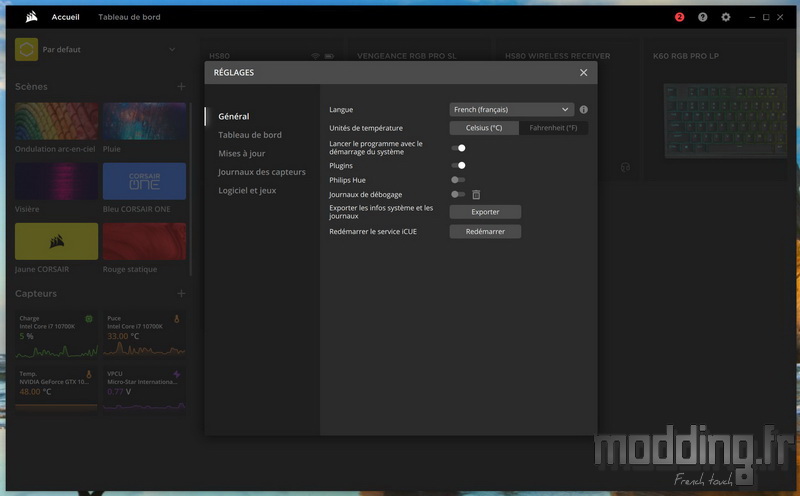Viewport: 800px width, 496px height.
Task: Delete debug logs with trash icon
Action: [476, 194]
